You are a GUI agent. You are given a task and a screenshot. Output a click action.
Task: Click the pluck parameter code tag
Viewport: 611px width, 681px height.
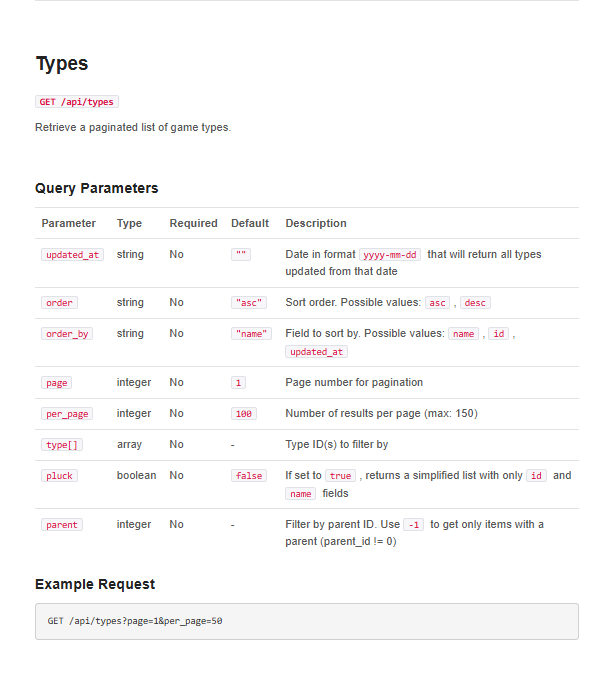(59, 476)
